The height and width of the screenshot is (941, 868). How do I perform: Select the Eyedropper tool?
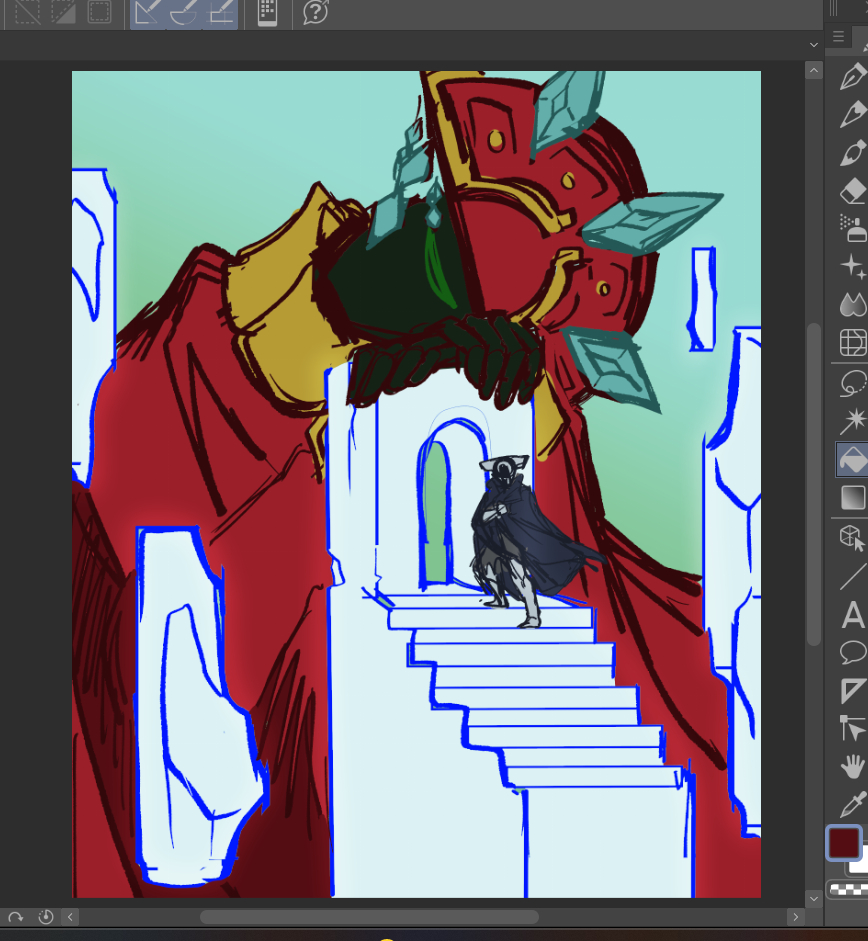852,803
